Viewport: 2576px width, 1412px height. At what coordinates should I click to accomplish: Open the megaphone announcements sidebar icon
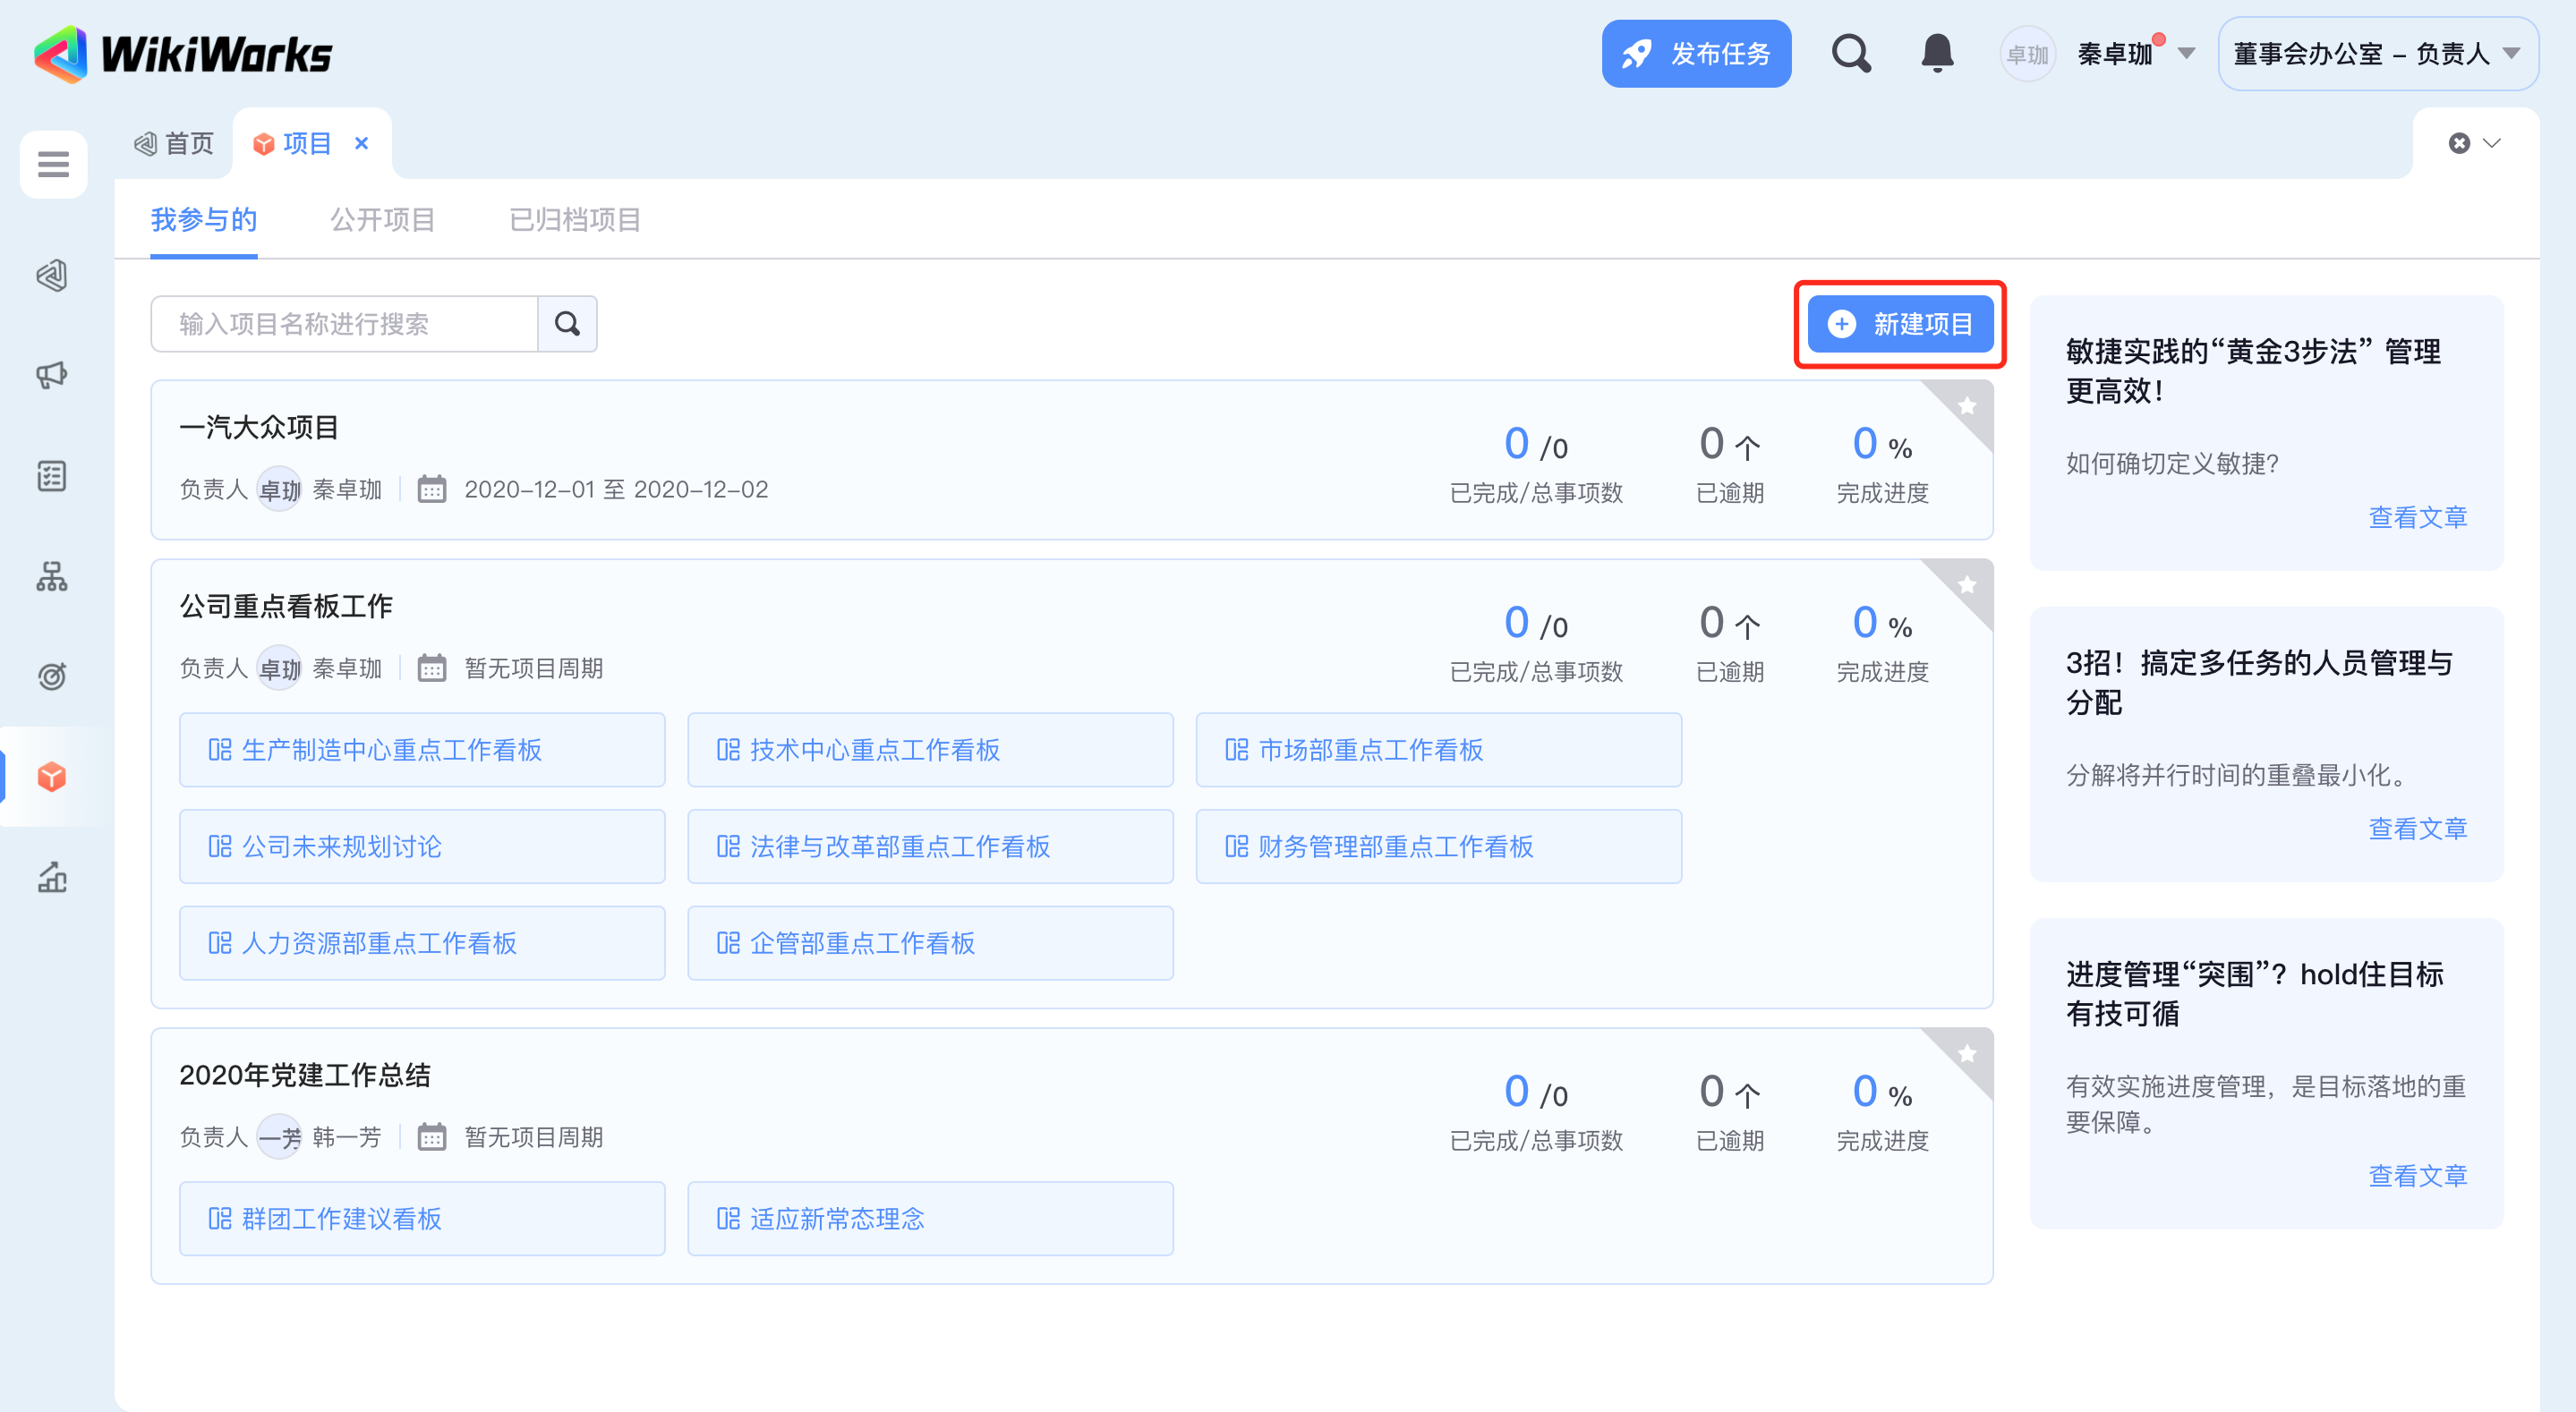(52, 375)
